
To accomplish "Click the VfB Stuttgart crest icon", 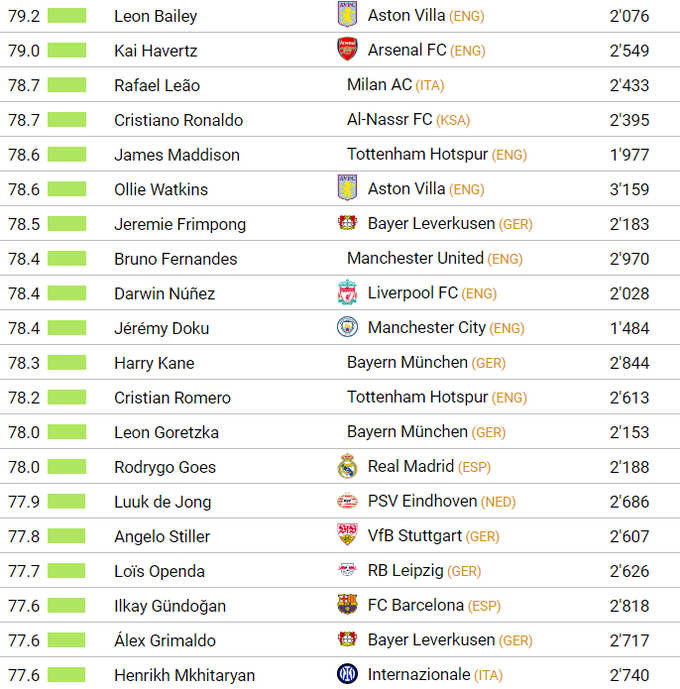I will tap(347, 535).
